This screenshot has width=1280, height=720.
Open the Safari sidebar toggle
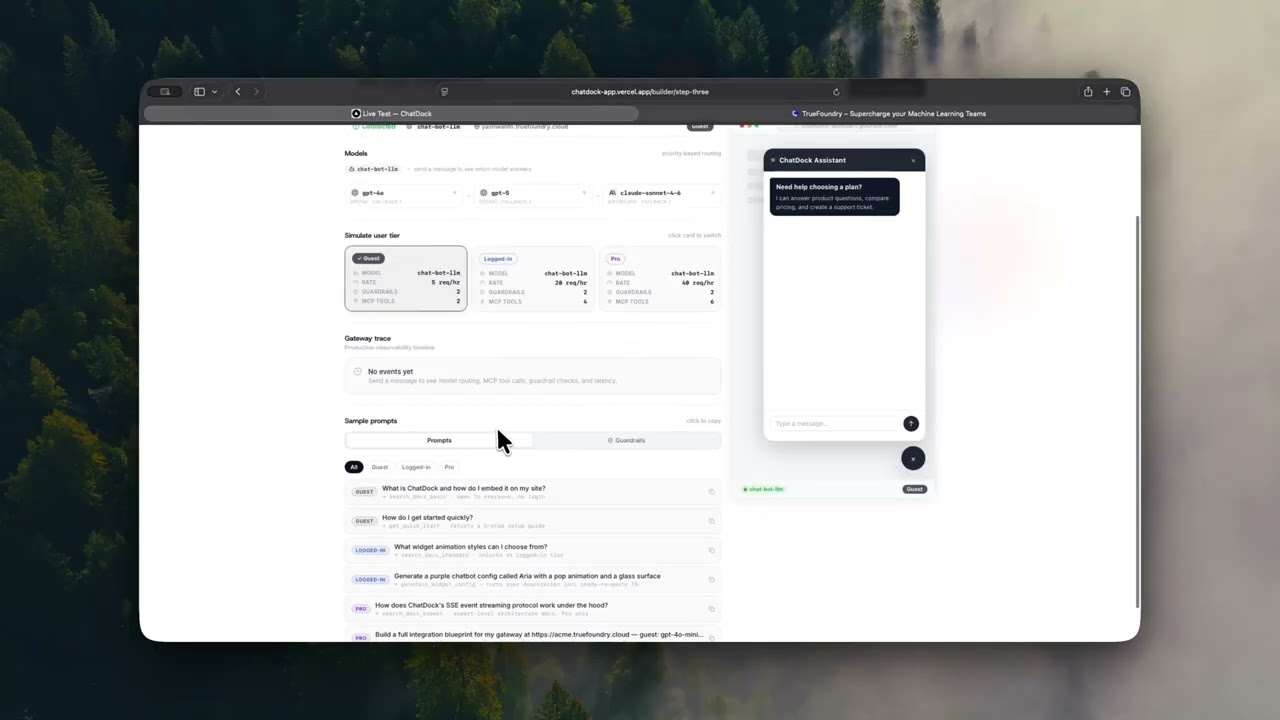(199, 92)
